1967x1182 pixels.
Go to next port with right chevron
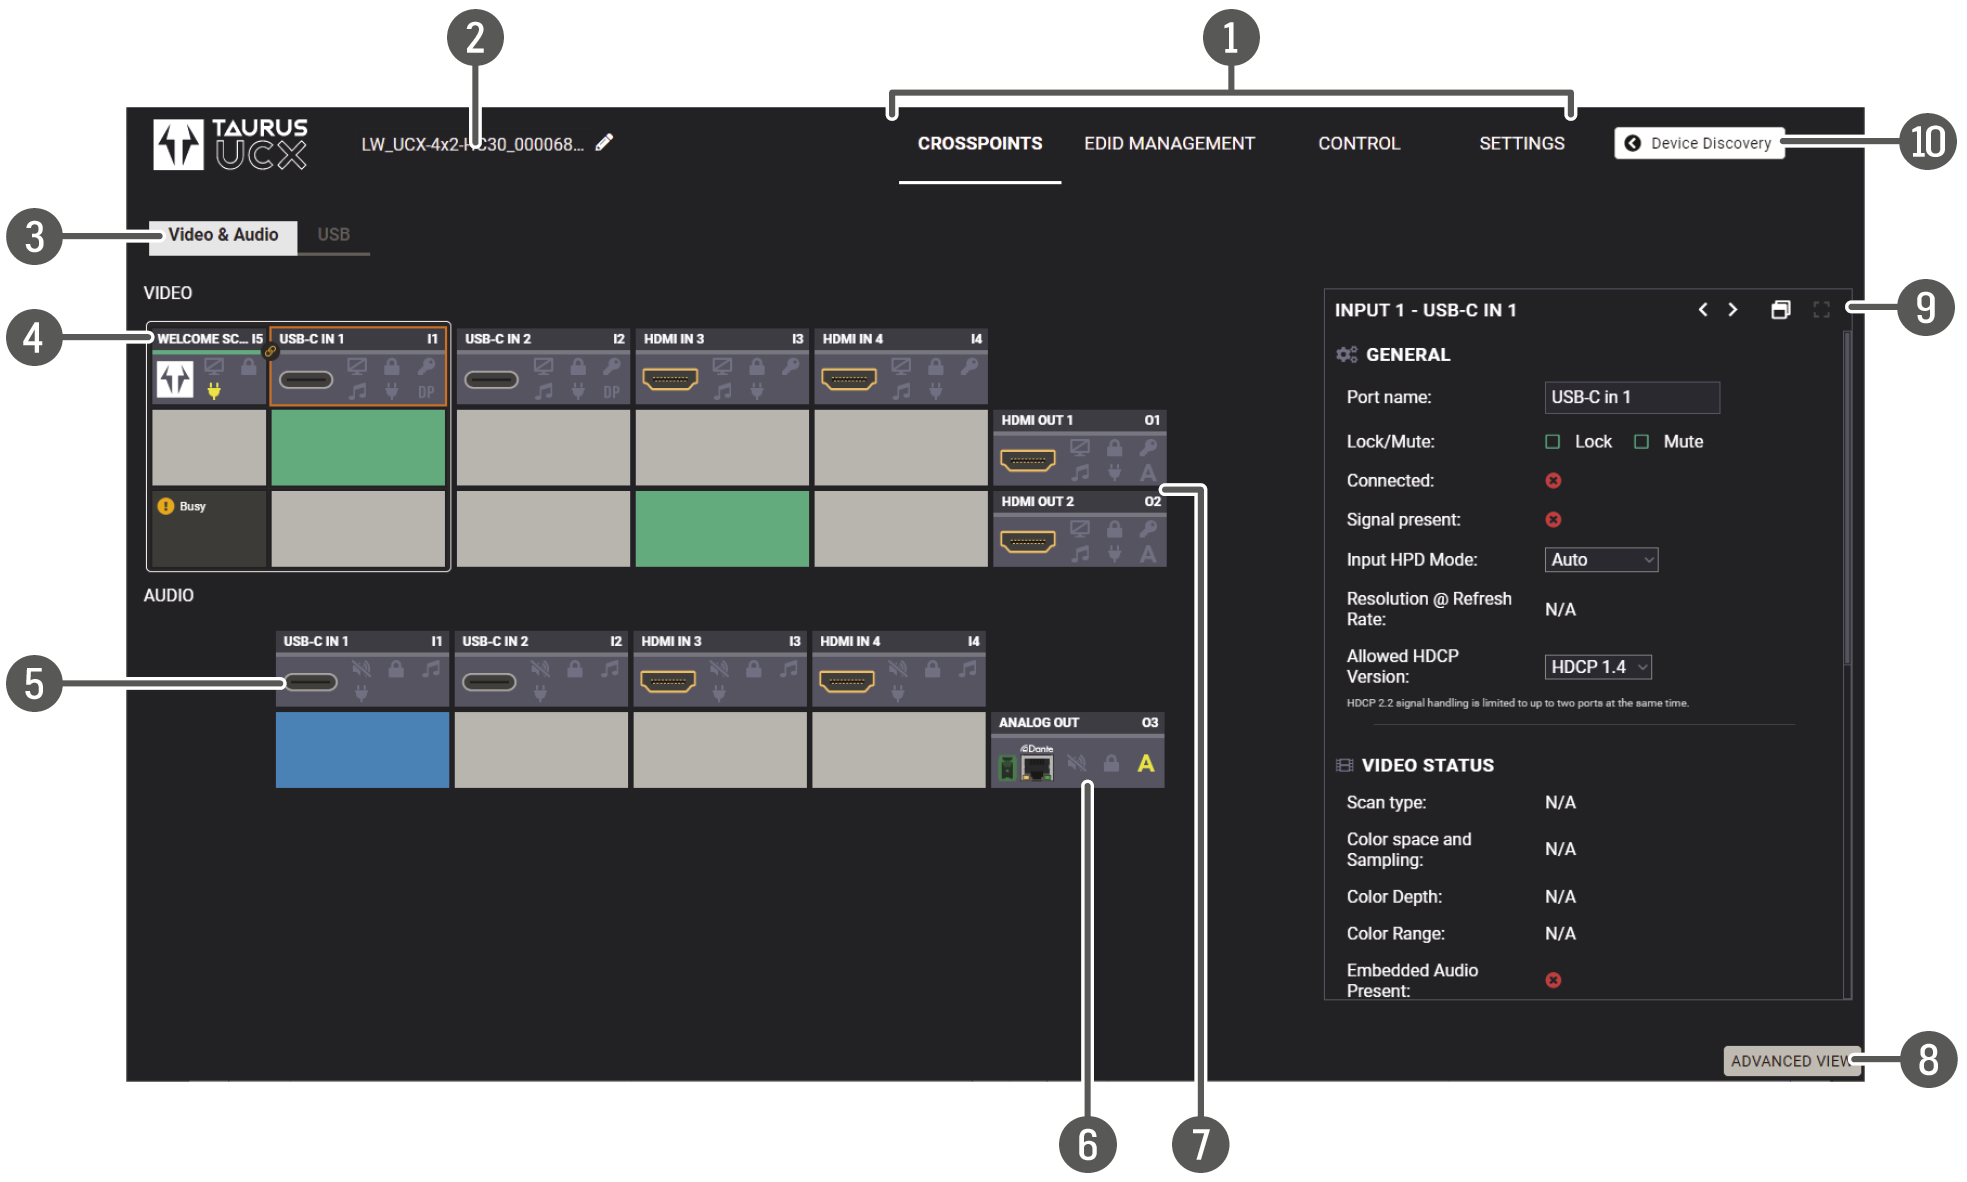pyautogui.click(x=1733, y=310)
